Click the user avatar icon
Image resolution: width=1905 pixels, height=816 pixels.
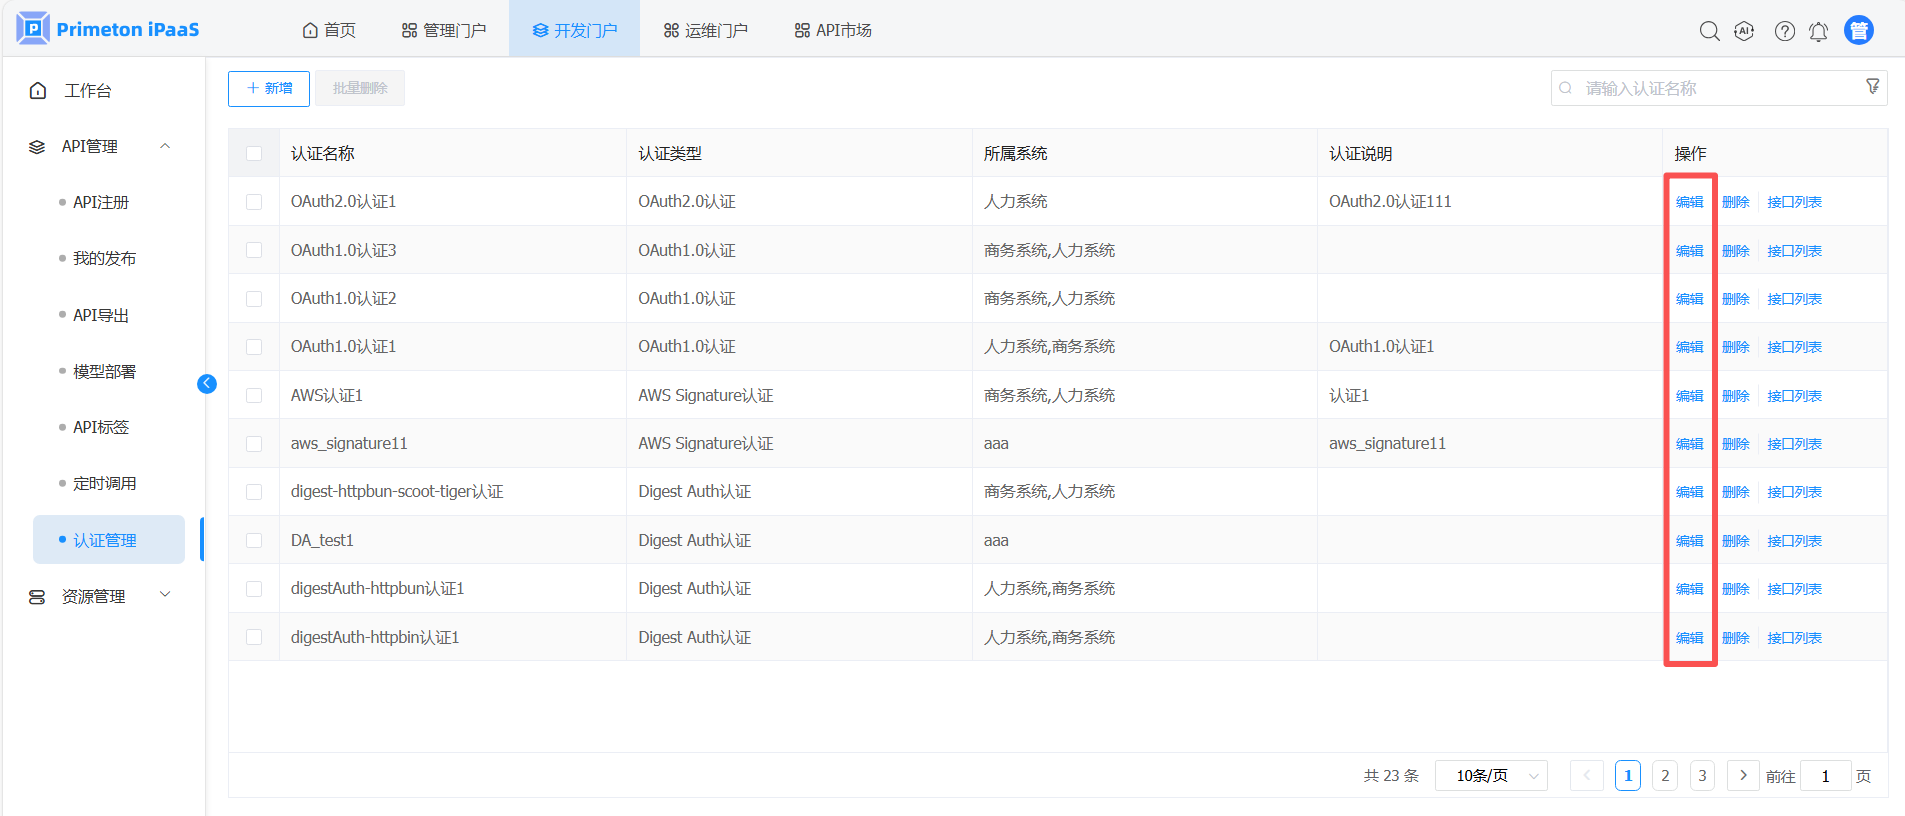[1858, 31]
